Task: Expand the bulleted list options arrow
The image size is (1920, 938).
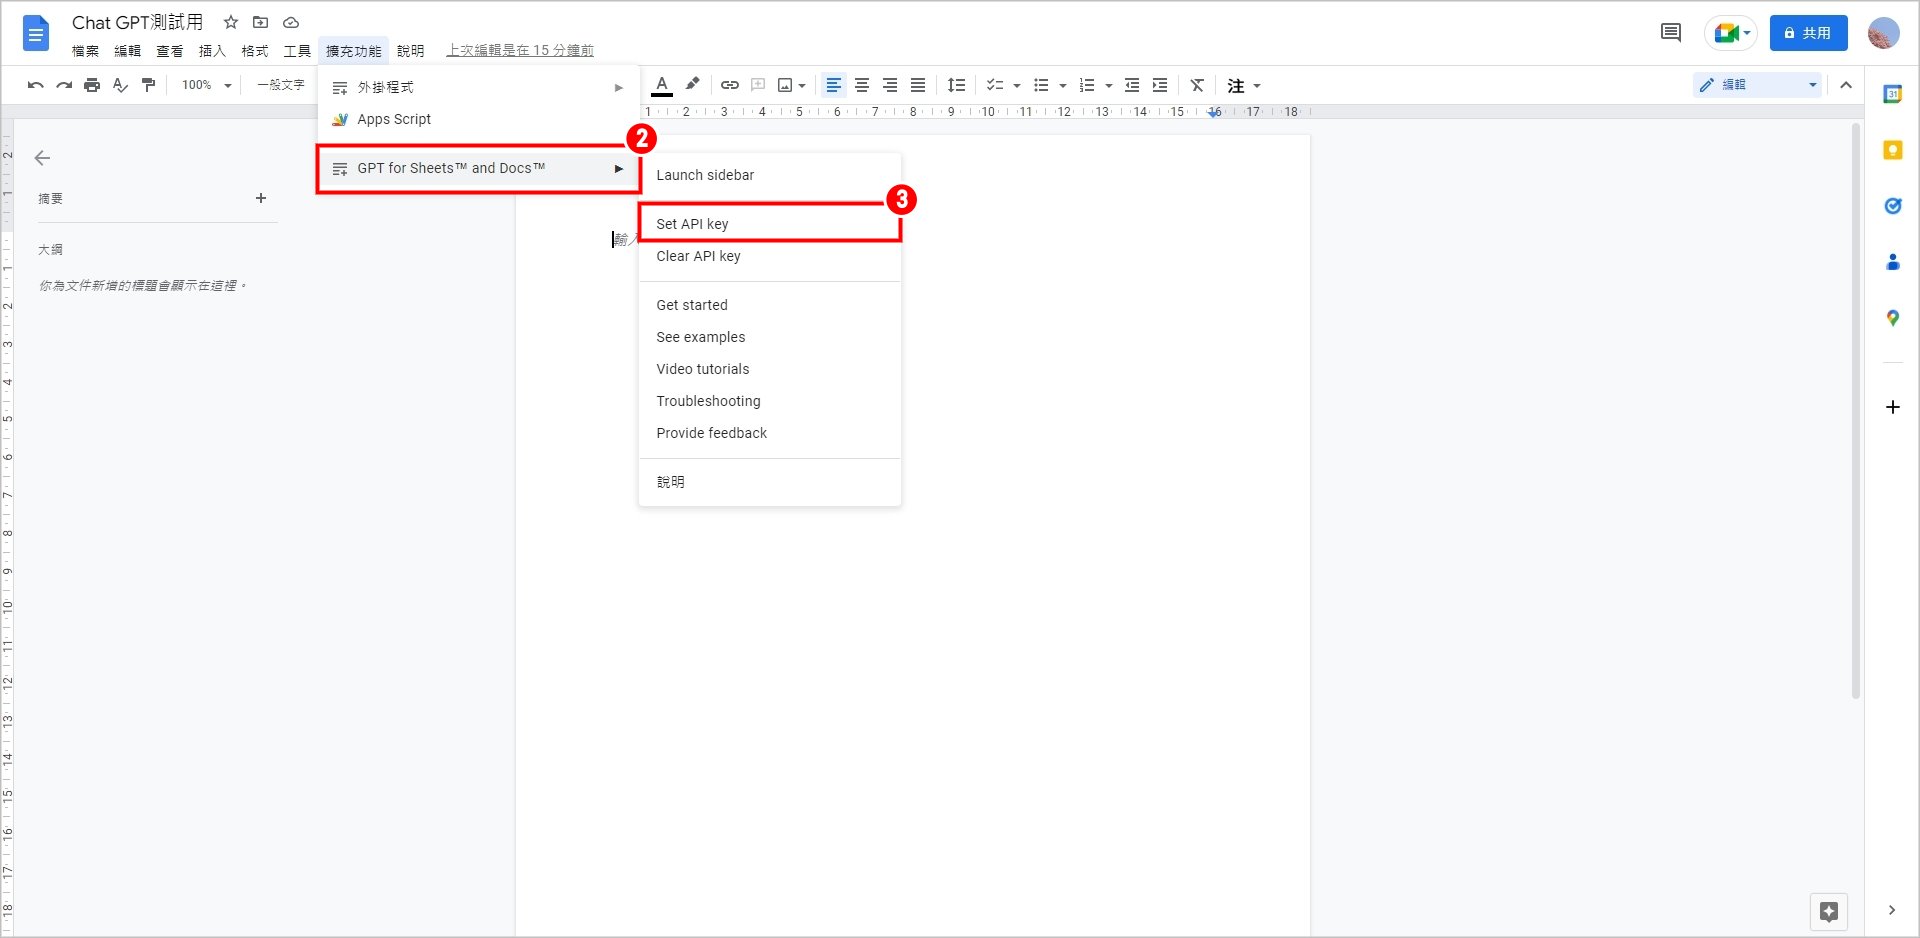Action: 1063,86
